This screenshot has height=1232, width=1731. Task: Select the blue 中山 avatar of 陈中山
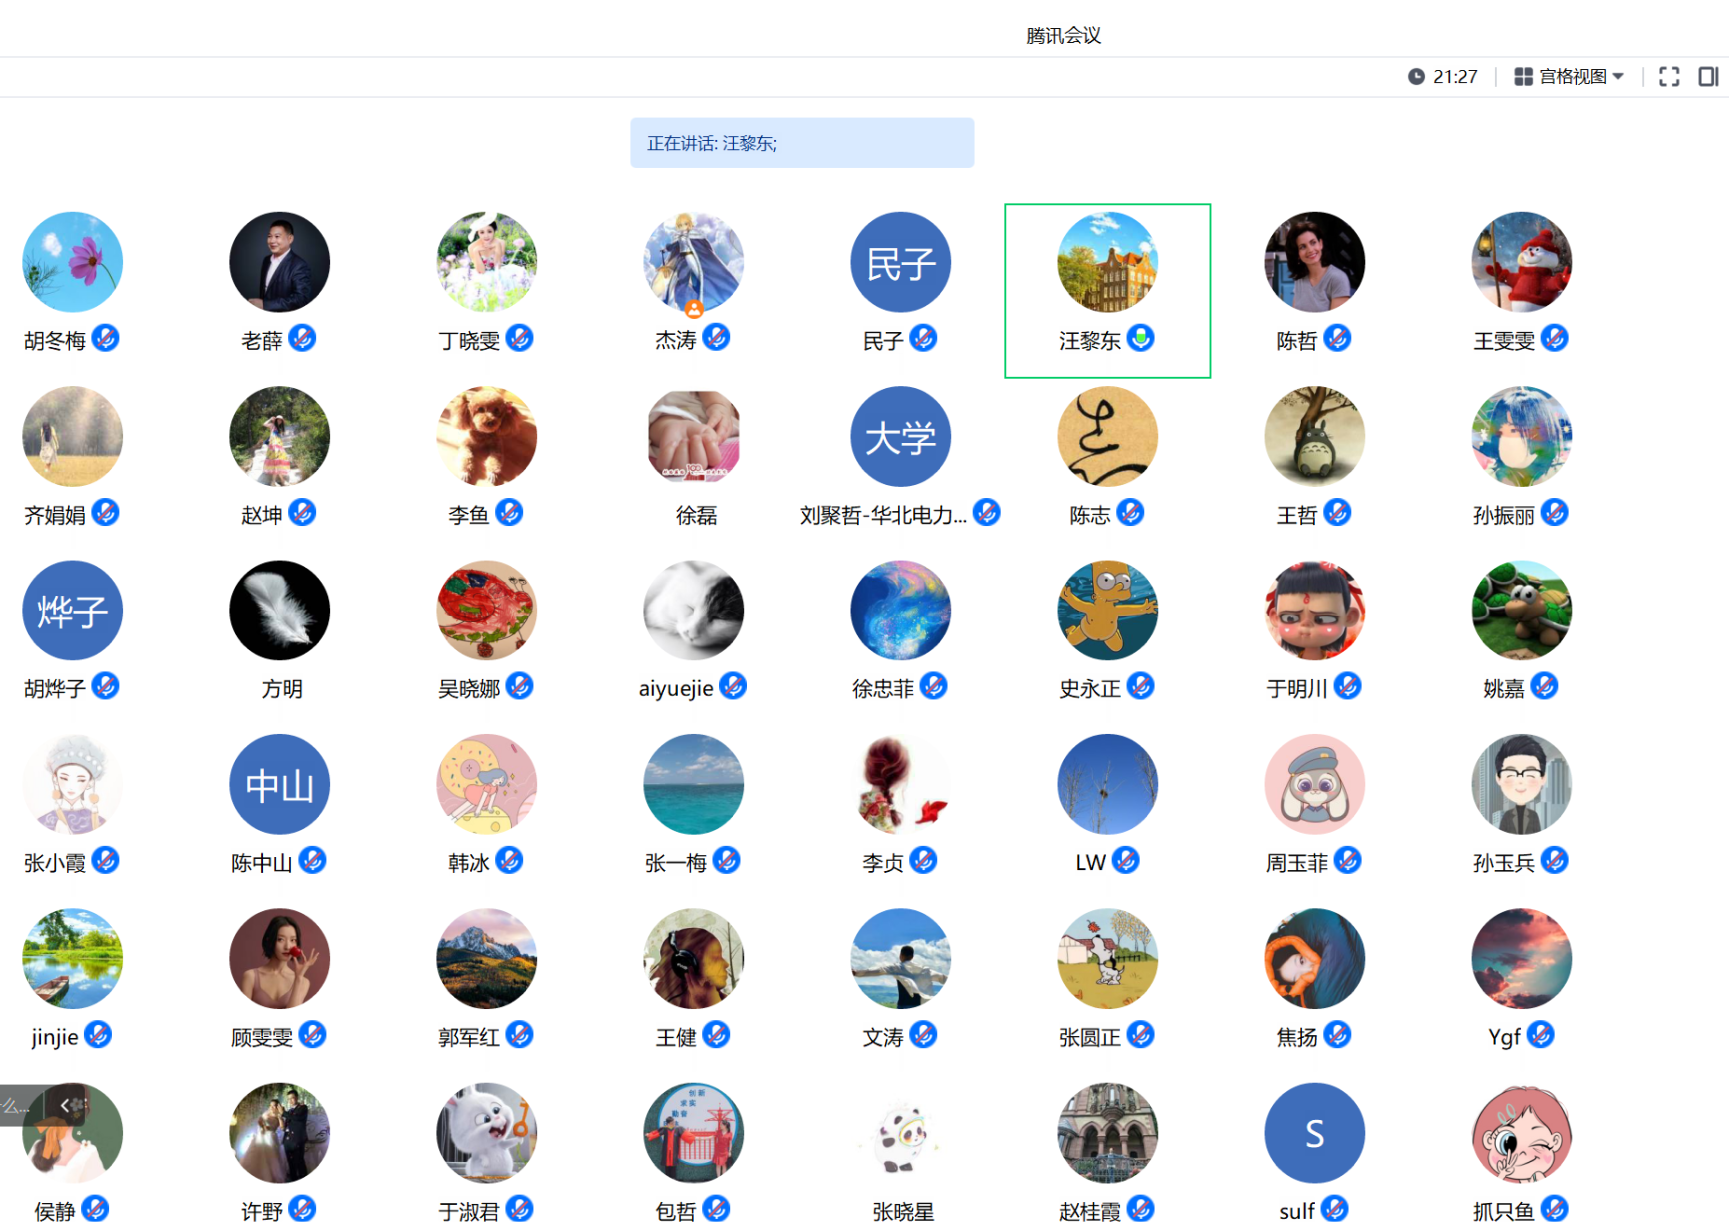279,785
